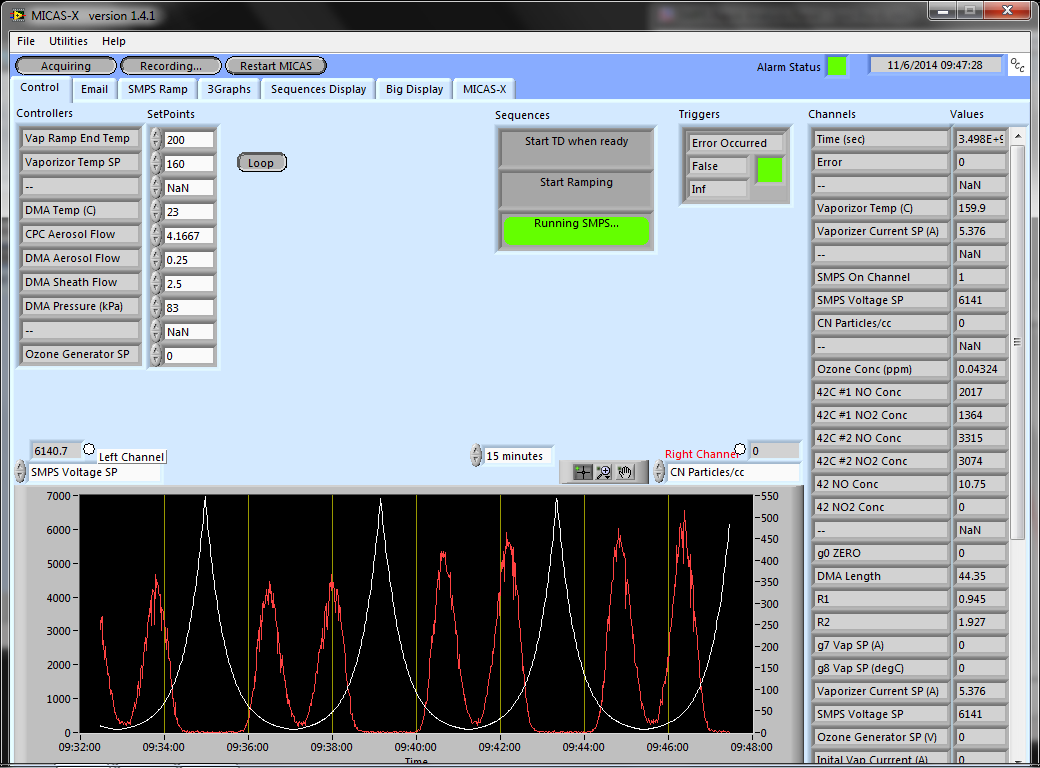Viewport: 1040px width, 768px height.
Task: Open the File menu
Action: [26, 41]
